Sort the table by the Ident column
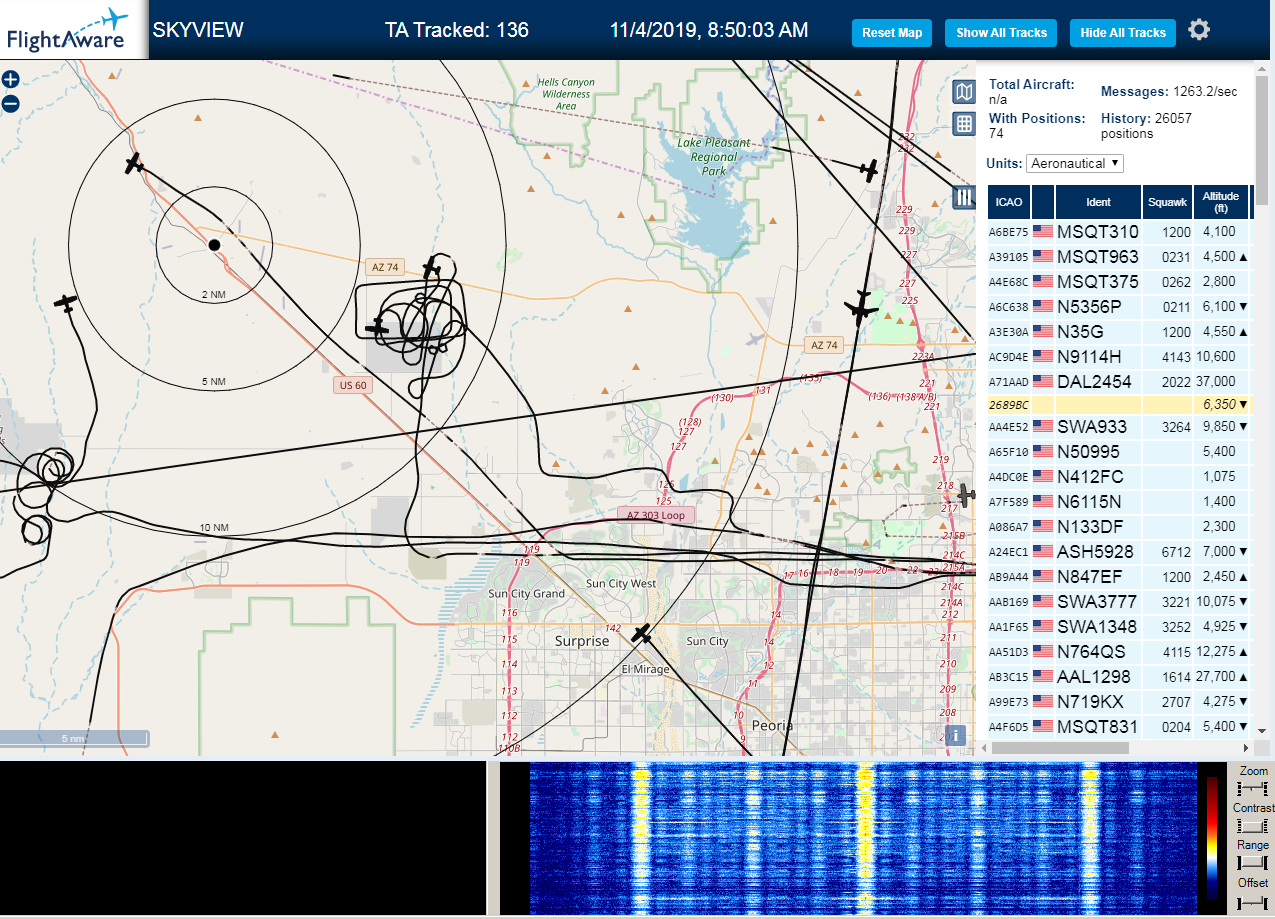This screenshot has height=919, width=1275. click(x=1098, y=202)
